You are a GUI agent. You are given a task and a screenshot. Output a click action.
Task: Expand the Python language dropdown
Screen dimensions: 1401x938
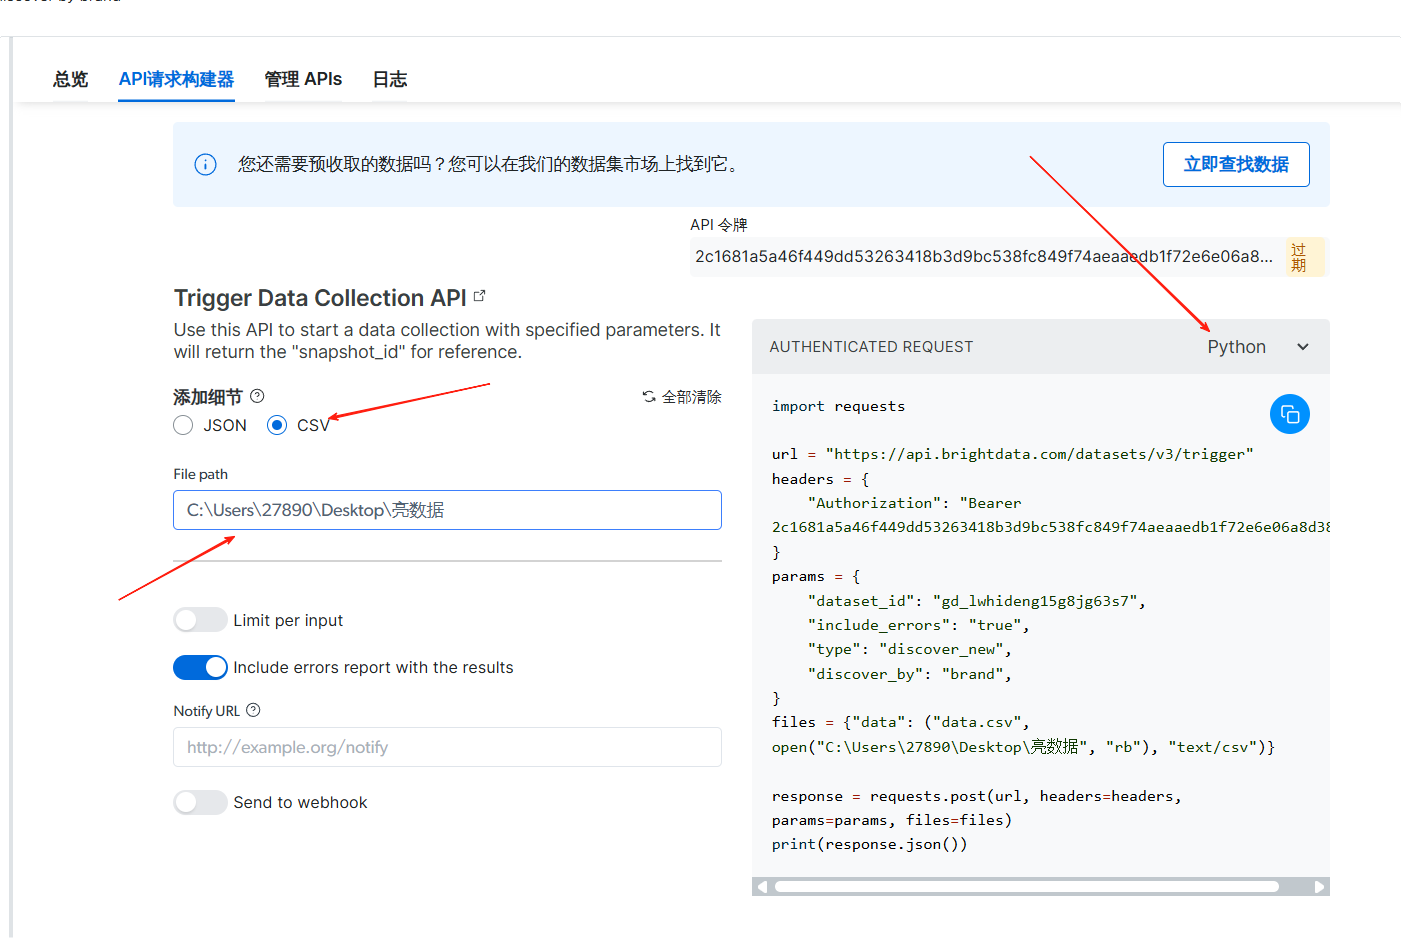1258,347
